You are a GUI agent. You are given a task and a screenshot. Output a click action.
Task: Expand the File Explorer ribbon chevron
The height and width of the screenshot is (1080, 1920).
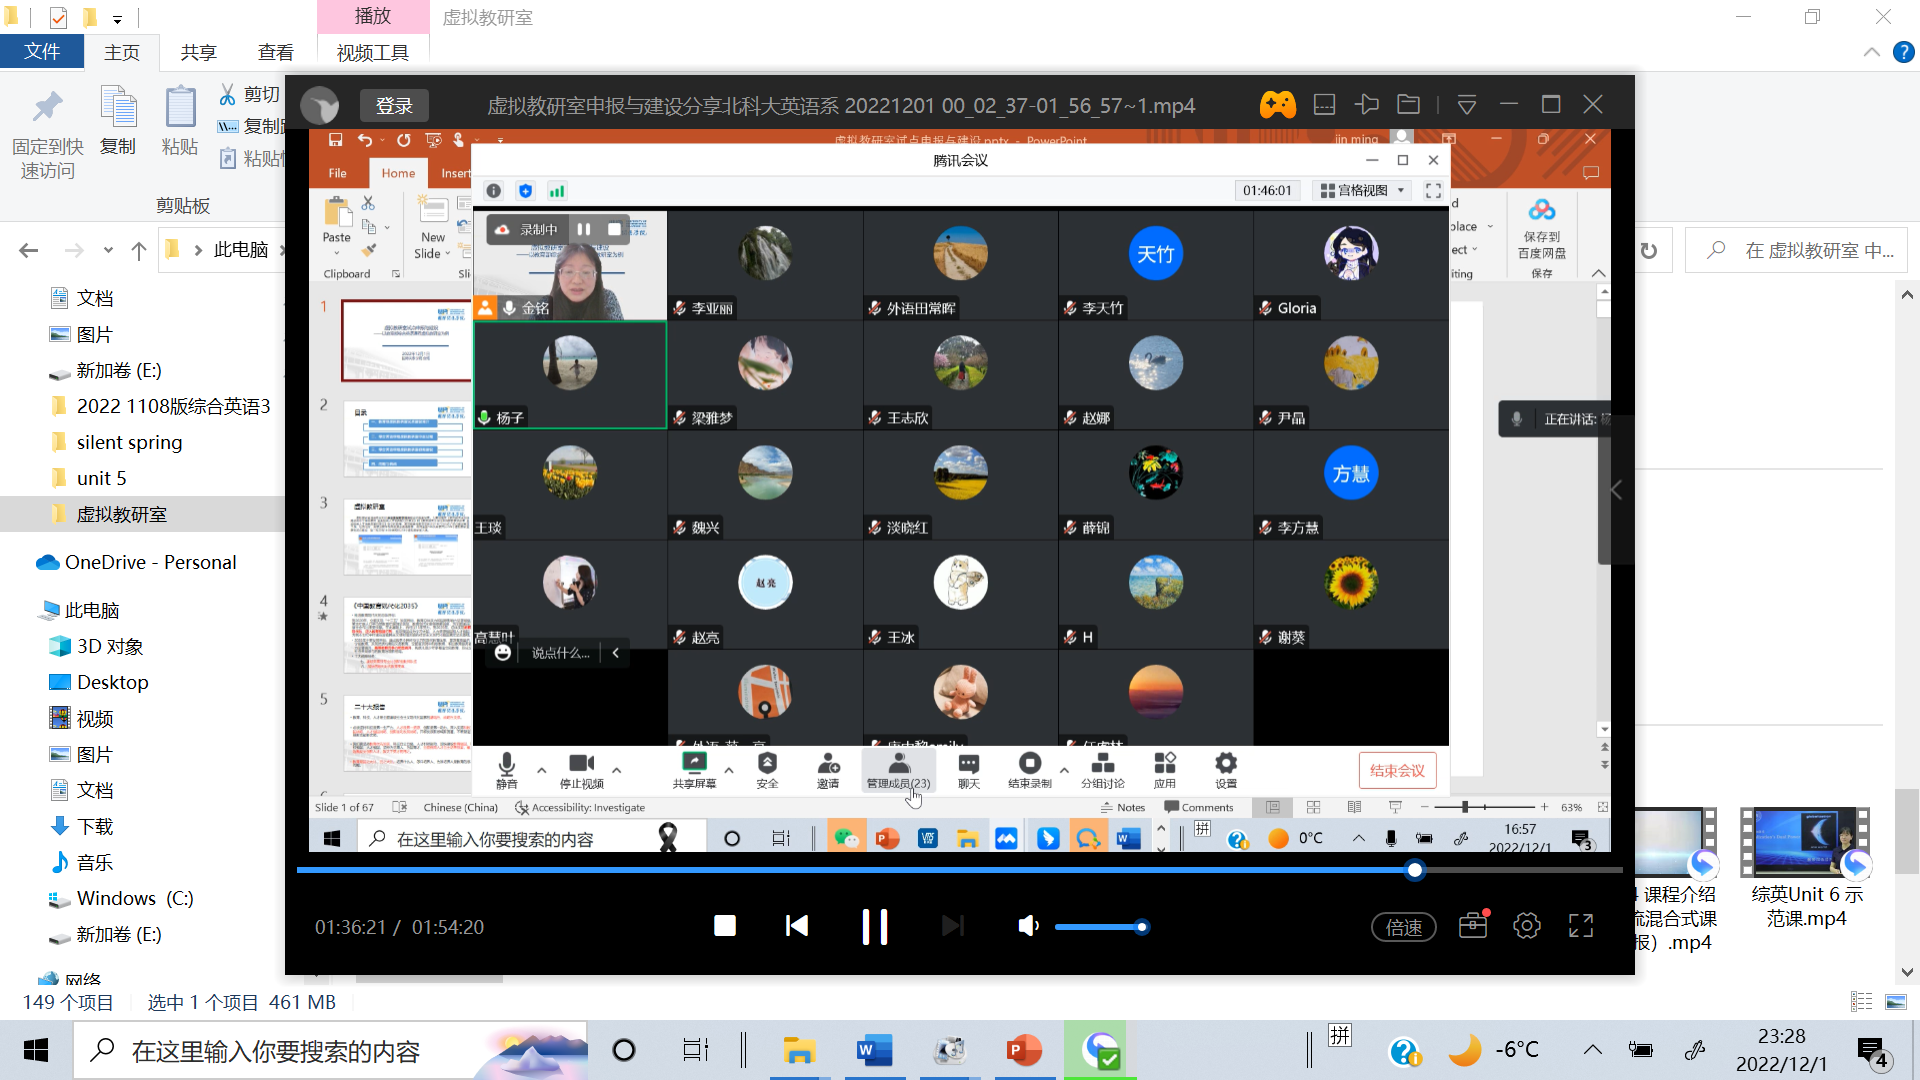[1871, 53]
